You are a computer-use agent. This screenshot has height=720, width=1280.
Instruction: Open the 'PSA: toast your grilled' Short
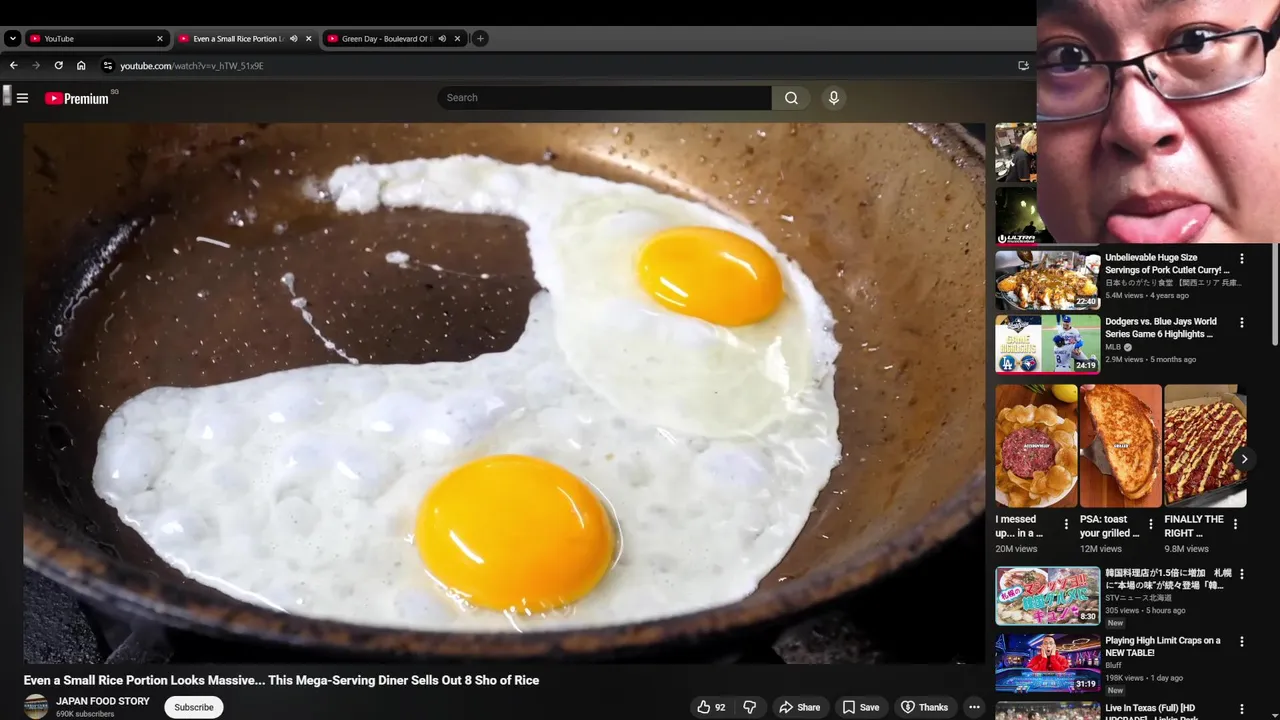click(1120, 446)
